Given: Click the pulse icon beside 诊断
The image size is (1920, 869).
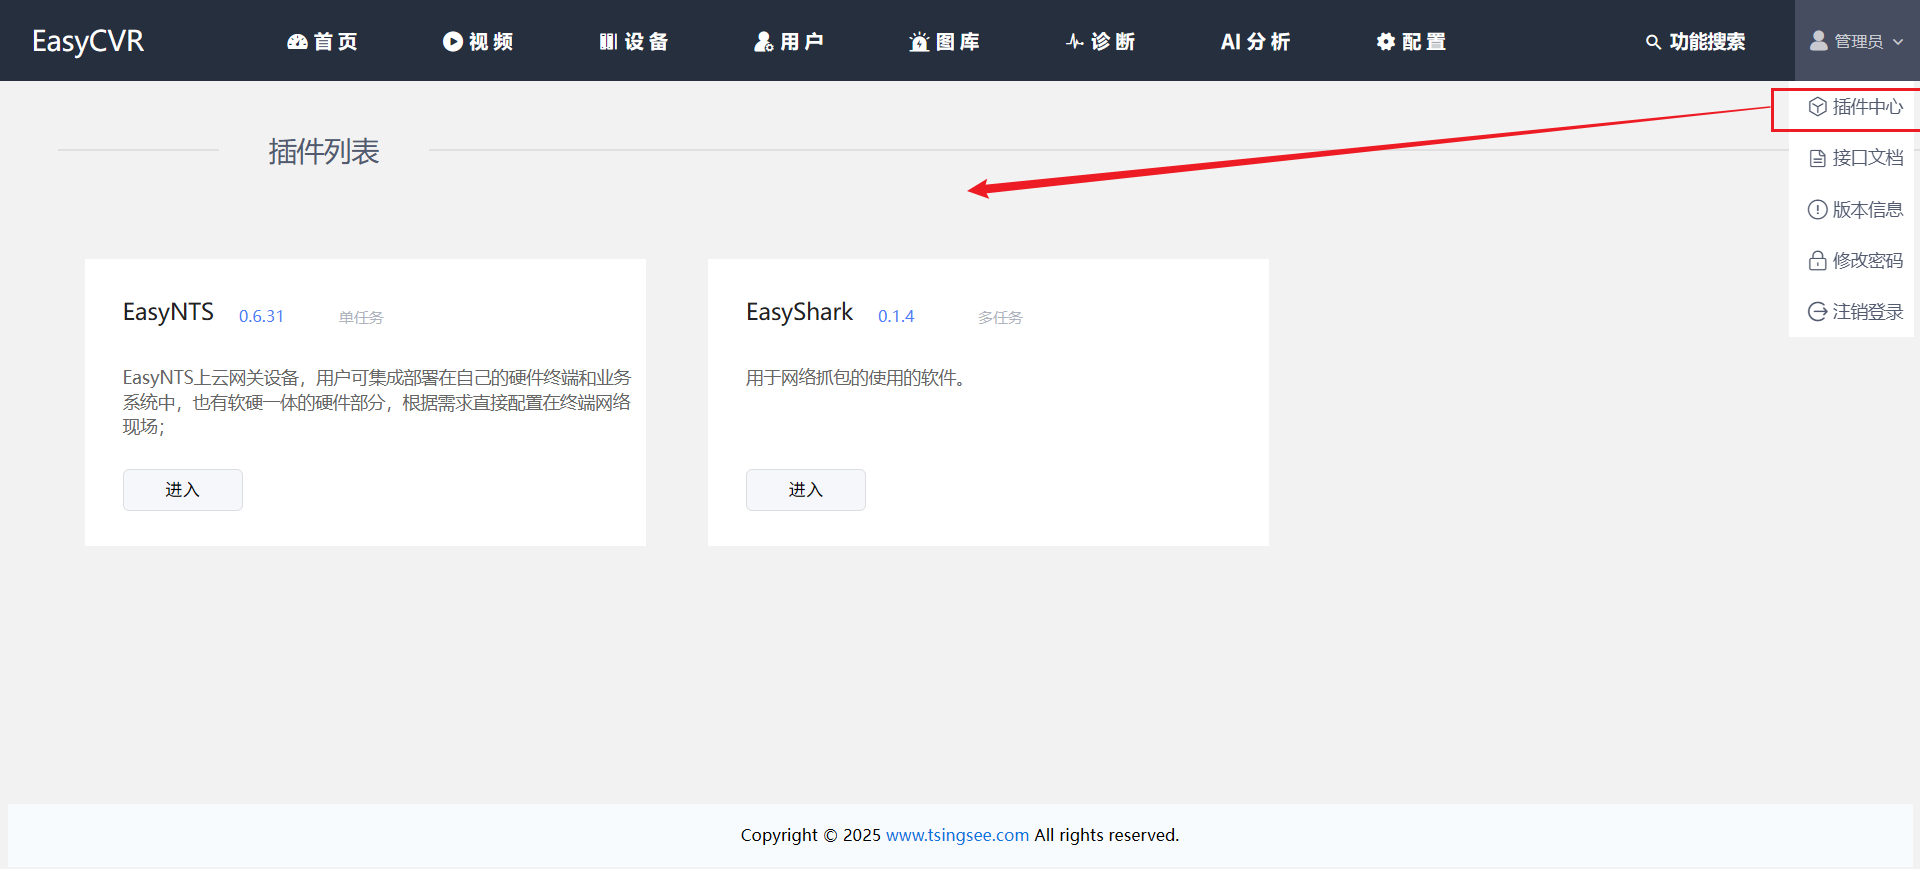Looking at the screenshot, I should pos(1075,41).
